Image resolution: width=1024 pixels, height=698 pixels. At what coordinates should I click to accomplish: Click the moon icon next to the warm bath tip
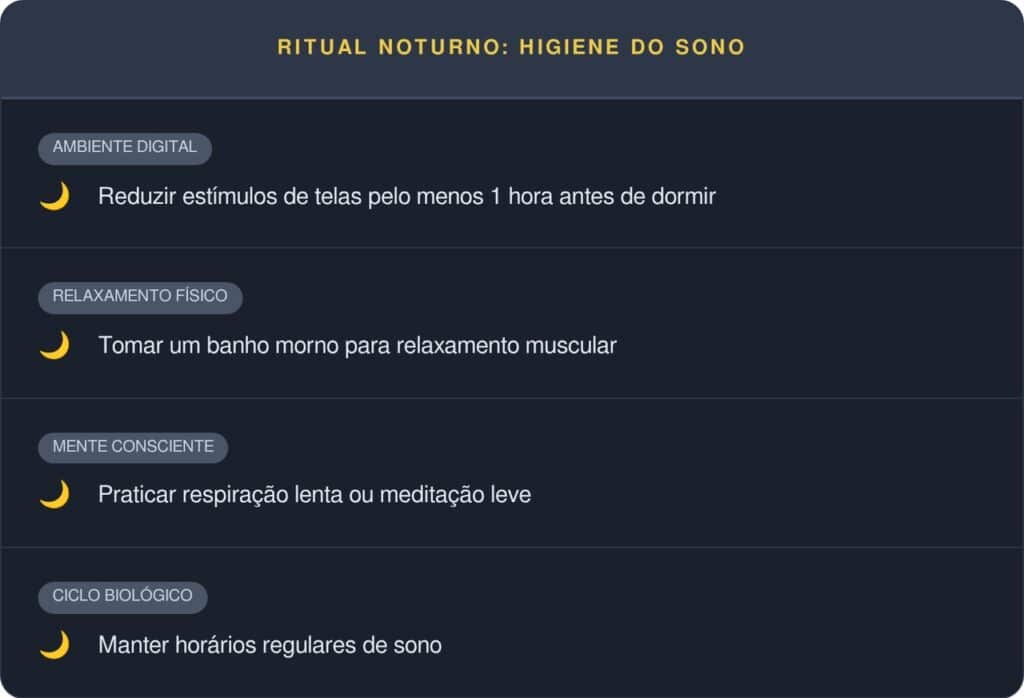tap(54, 346)
